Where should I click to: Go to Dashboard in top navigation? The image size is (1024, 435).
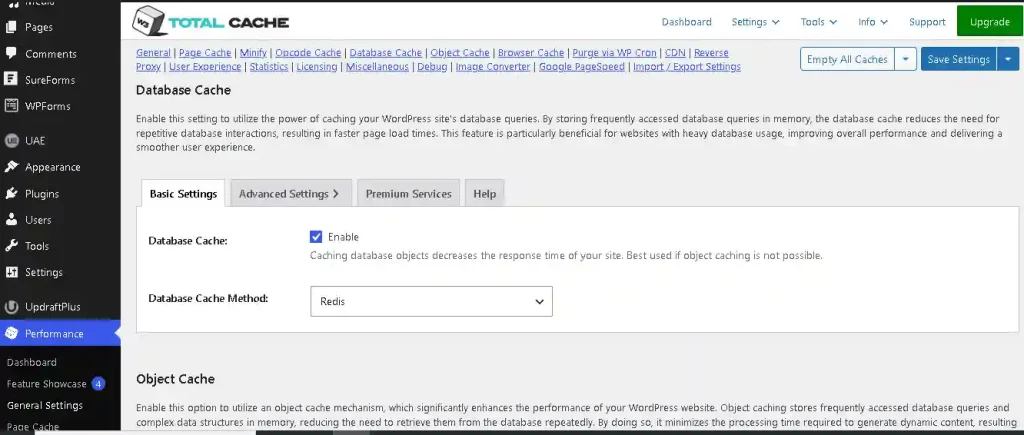coord(686,22)
